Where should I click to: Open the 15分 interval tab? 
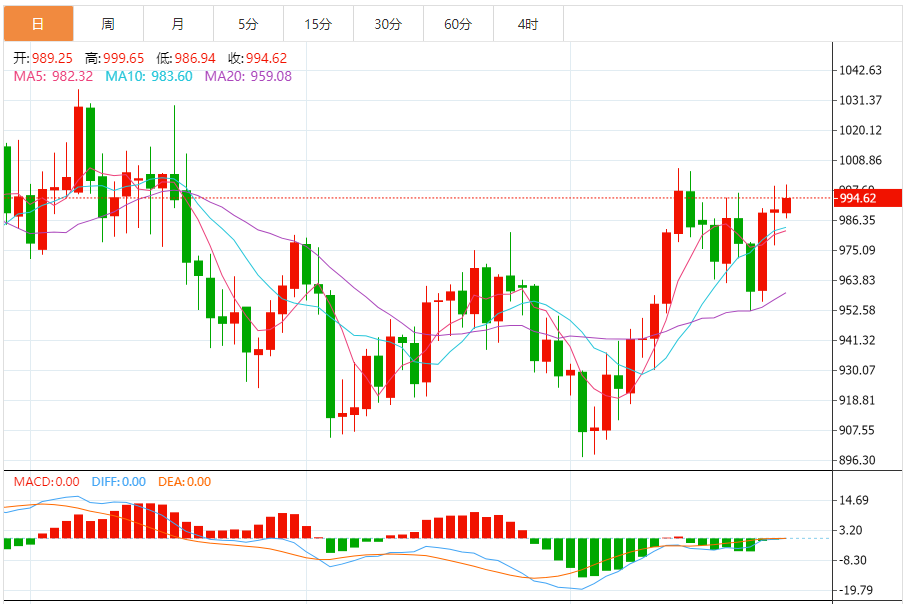[x=318, y=24]
